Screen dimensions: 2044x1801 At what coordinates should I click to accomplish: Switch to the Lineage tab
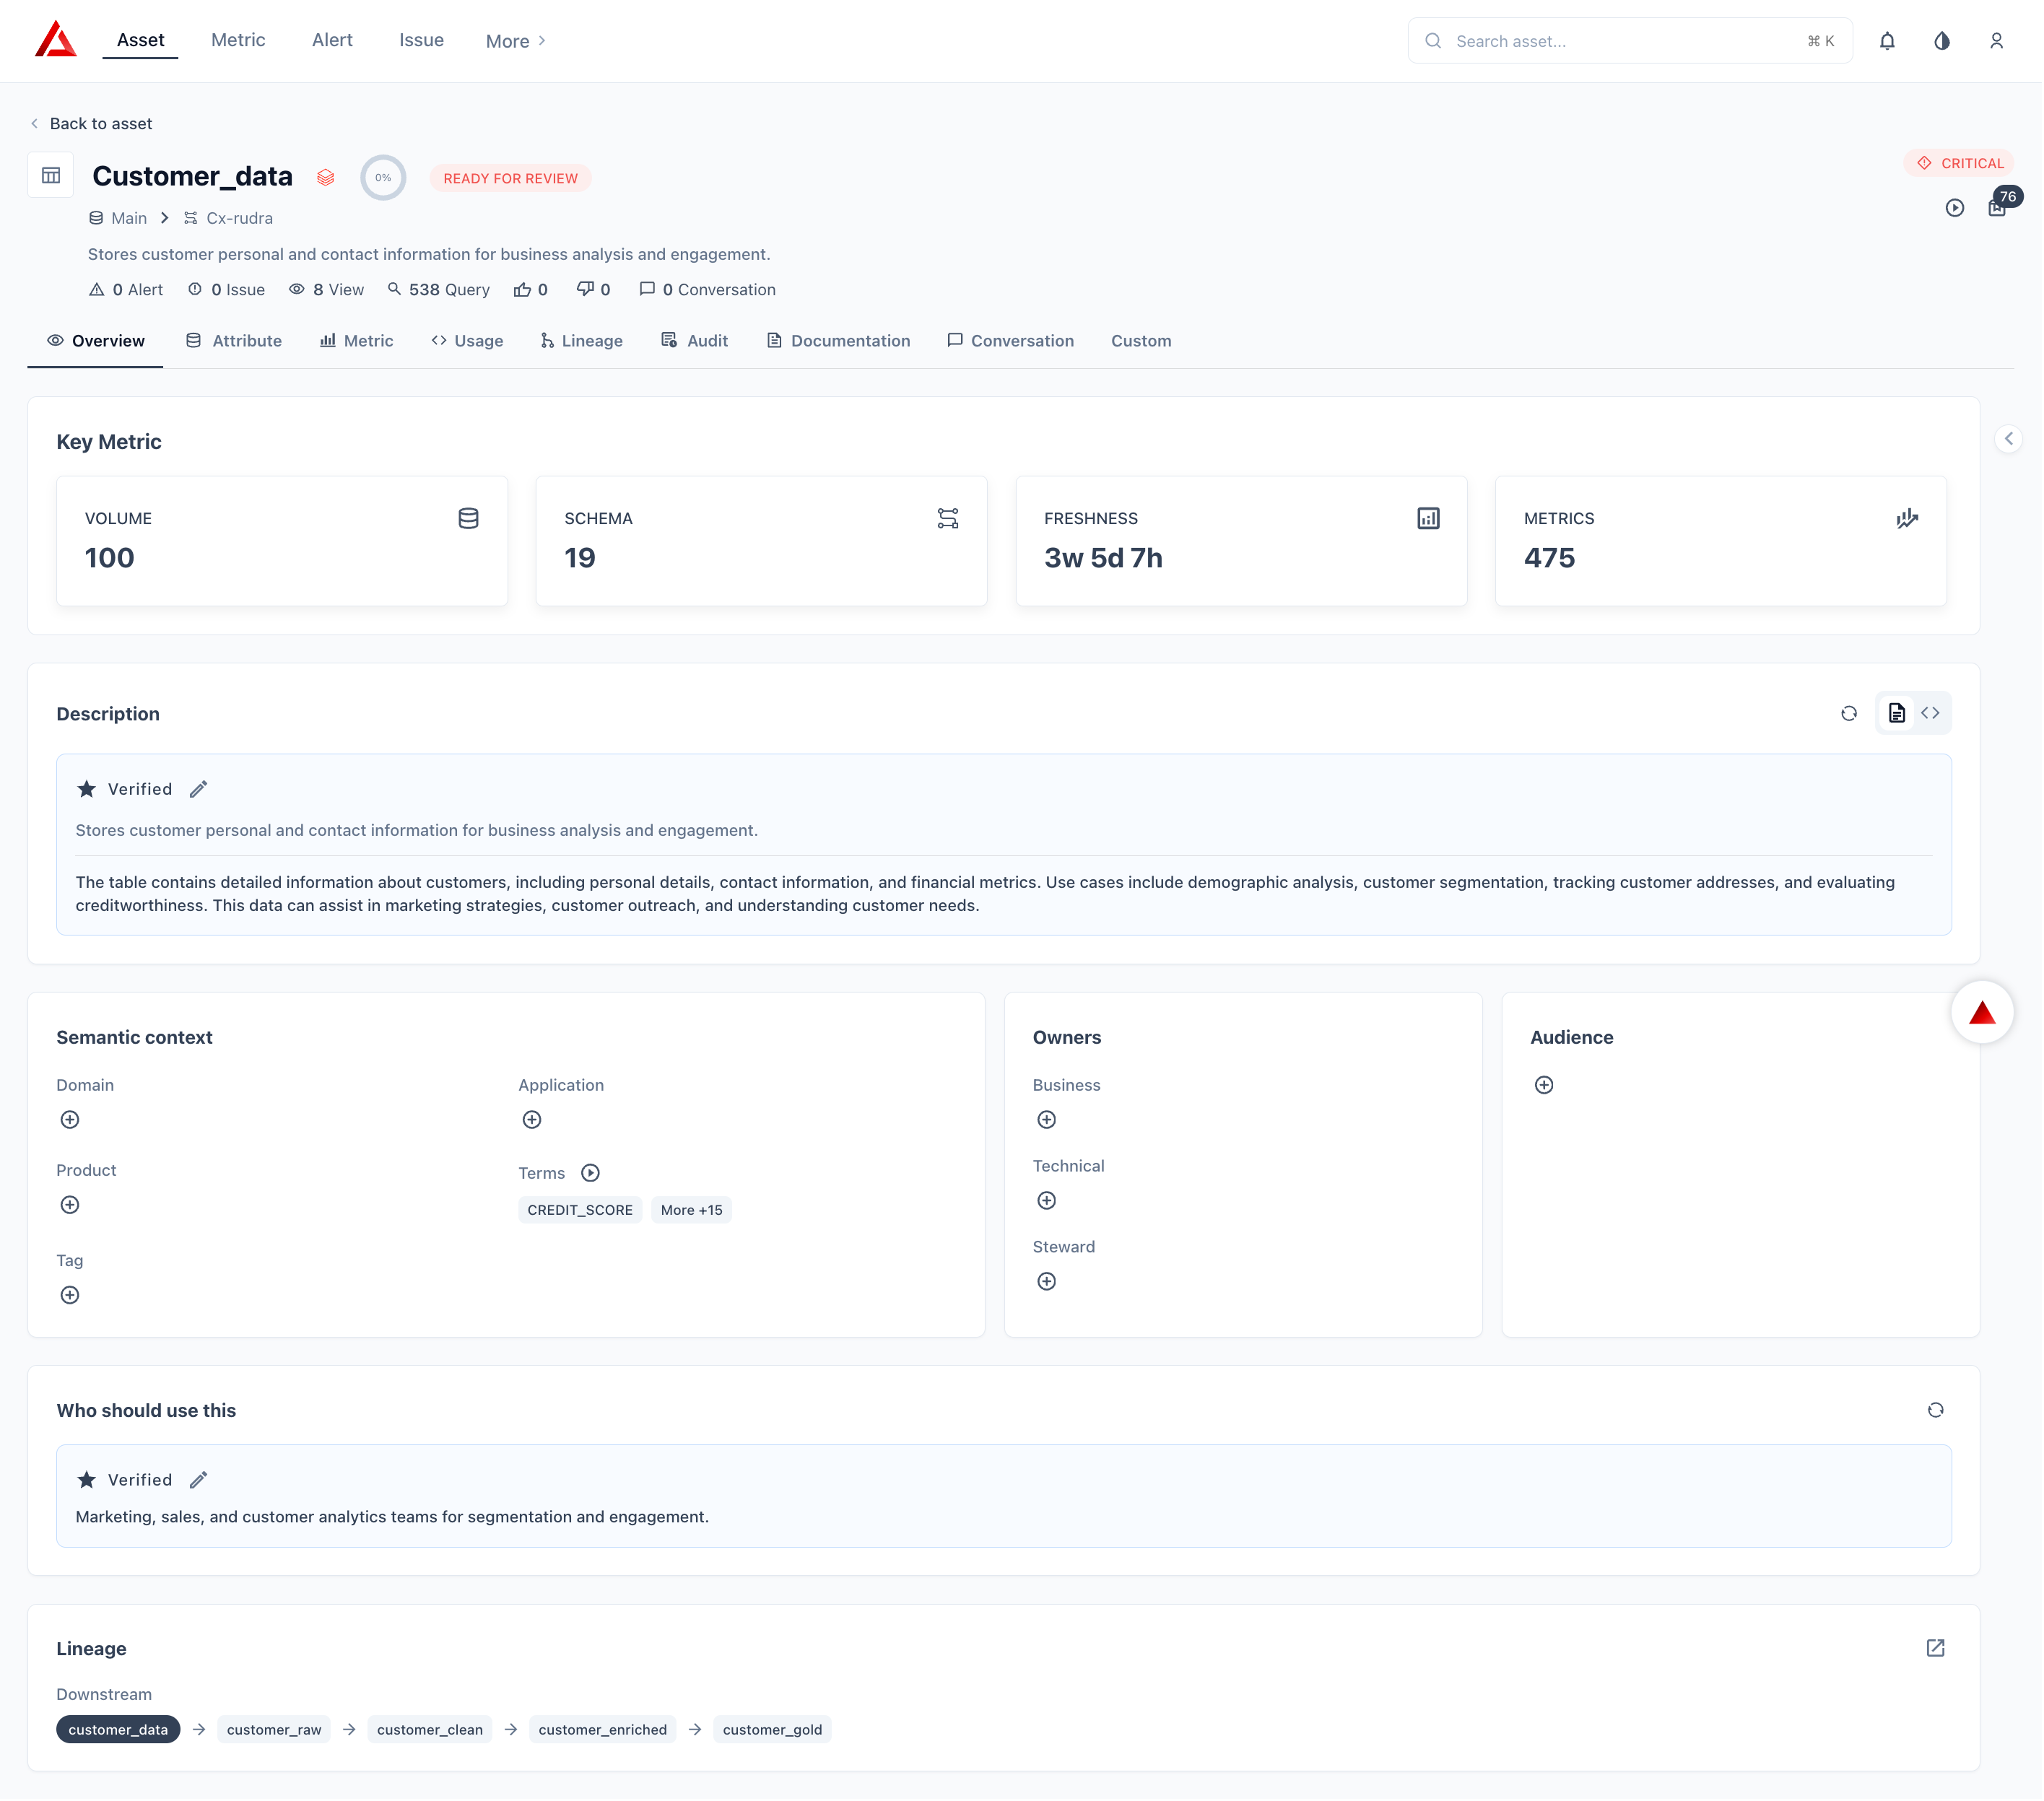tap(582, 341)
